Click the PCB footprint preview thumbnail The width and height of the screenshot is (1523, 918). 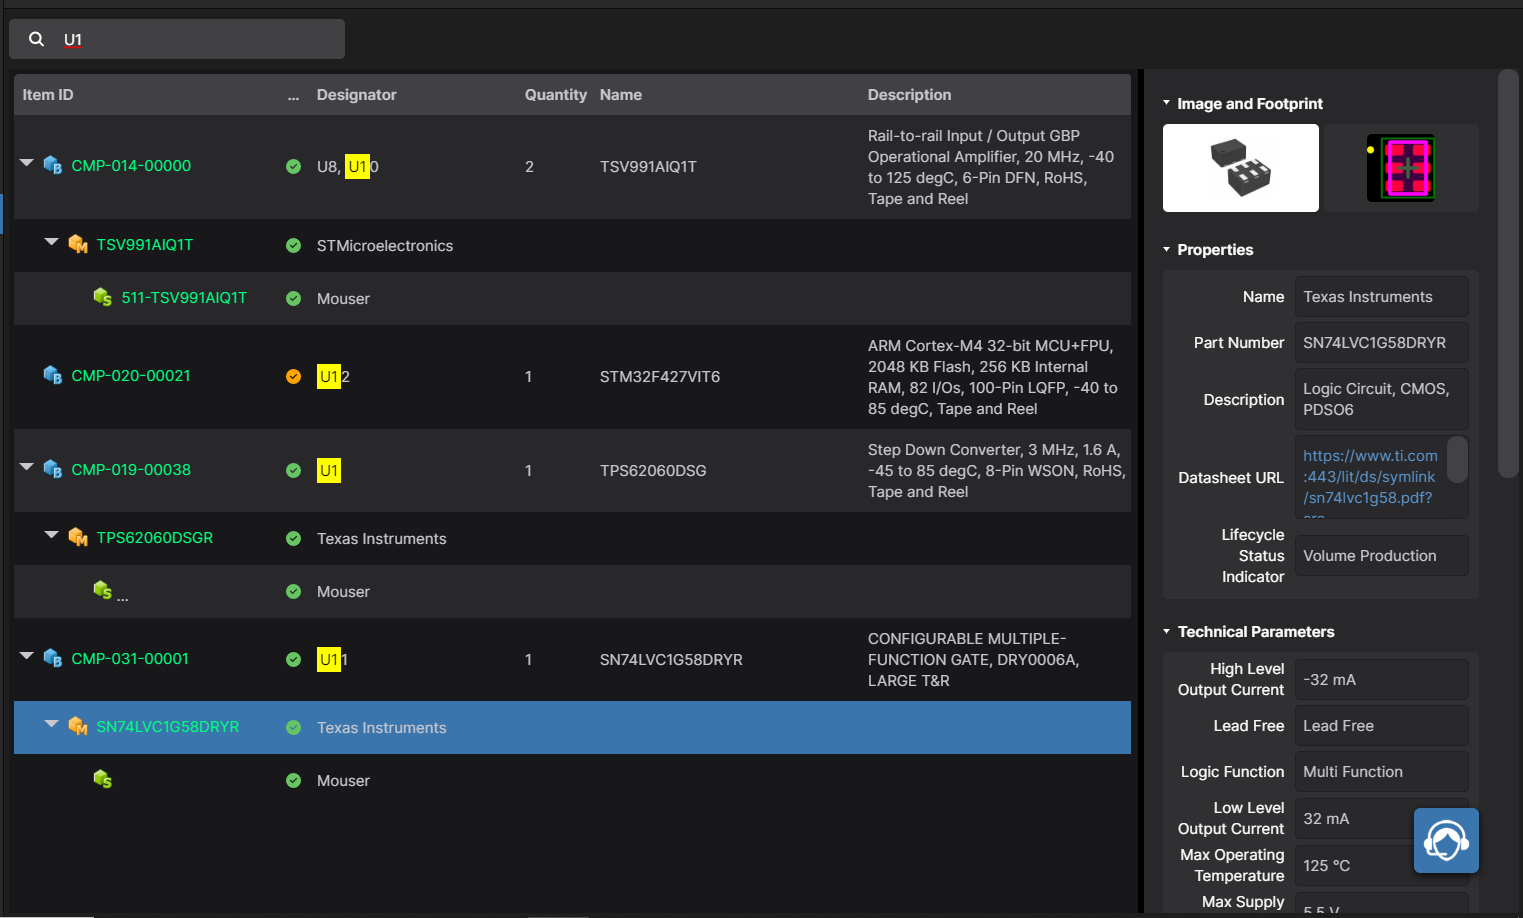1401,168
